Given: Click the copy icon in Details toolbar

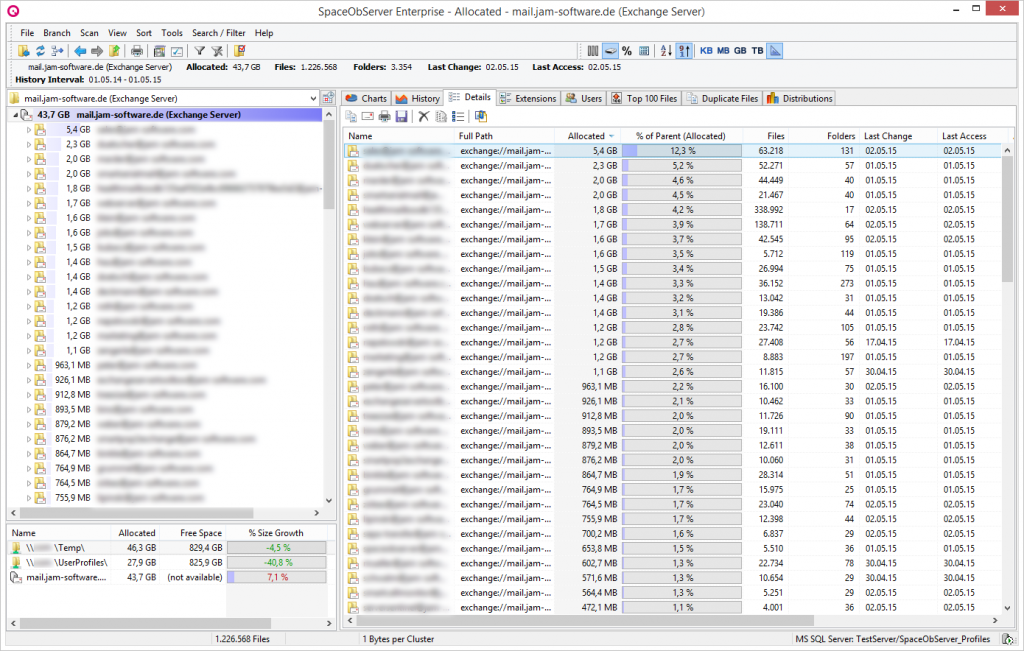Looking at the screenshot, I should tap(351, 116).
